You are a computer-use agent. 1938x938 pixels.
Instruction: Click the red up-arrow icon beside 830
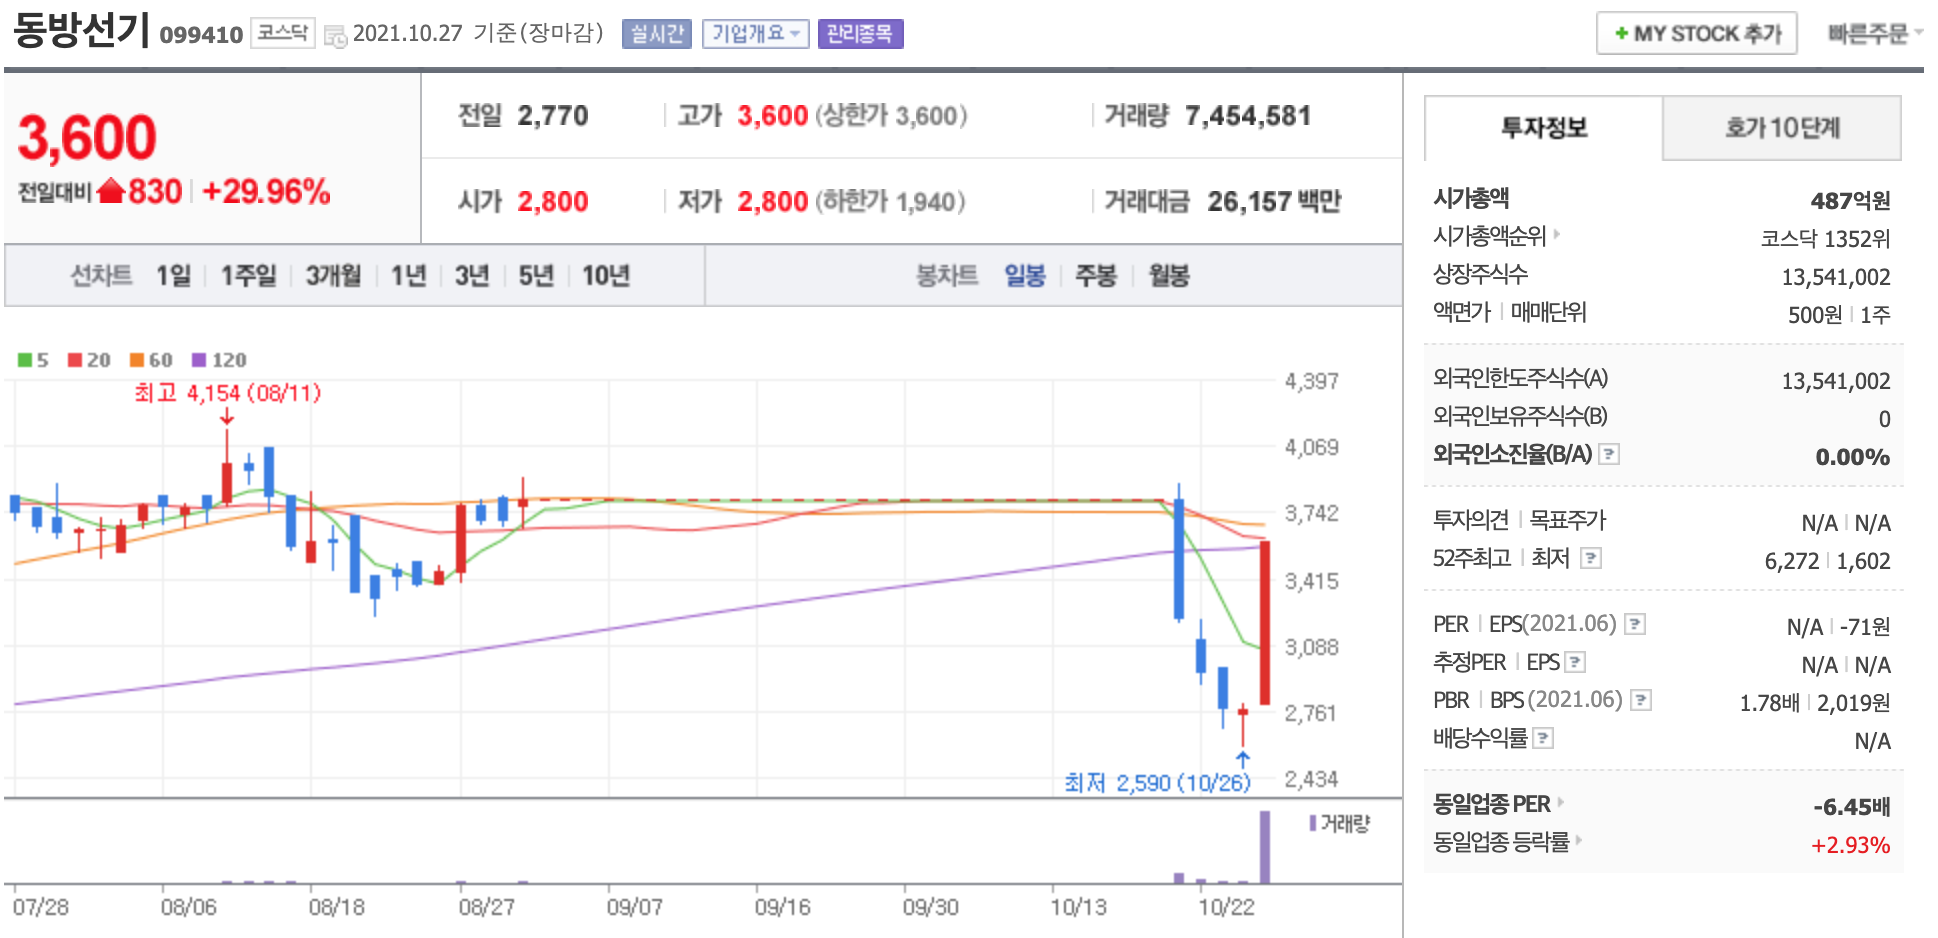click(x=111, y=190)
